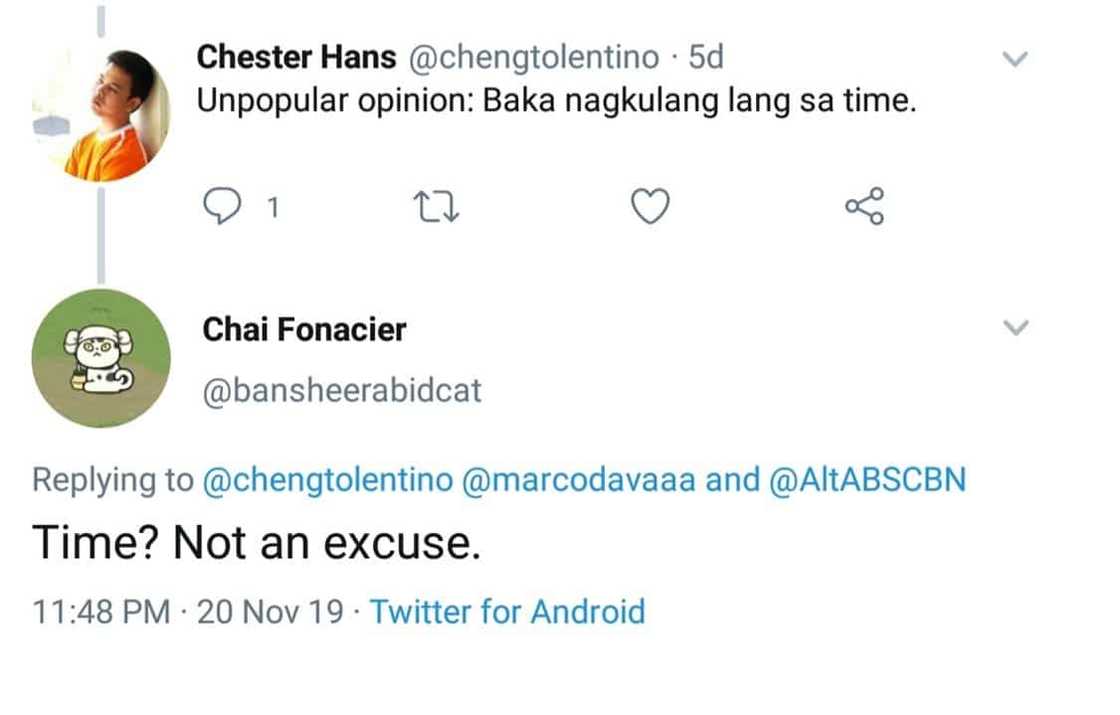Tap the share icon on Chester's tweet
Screen dimensions: 1120x715
pos(864,206)
